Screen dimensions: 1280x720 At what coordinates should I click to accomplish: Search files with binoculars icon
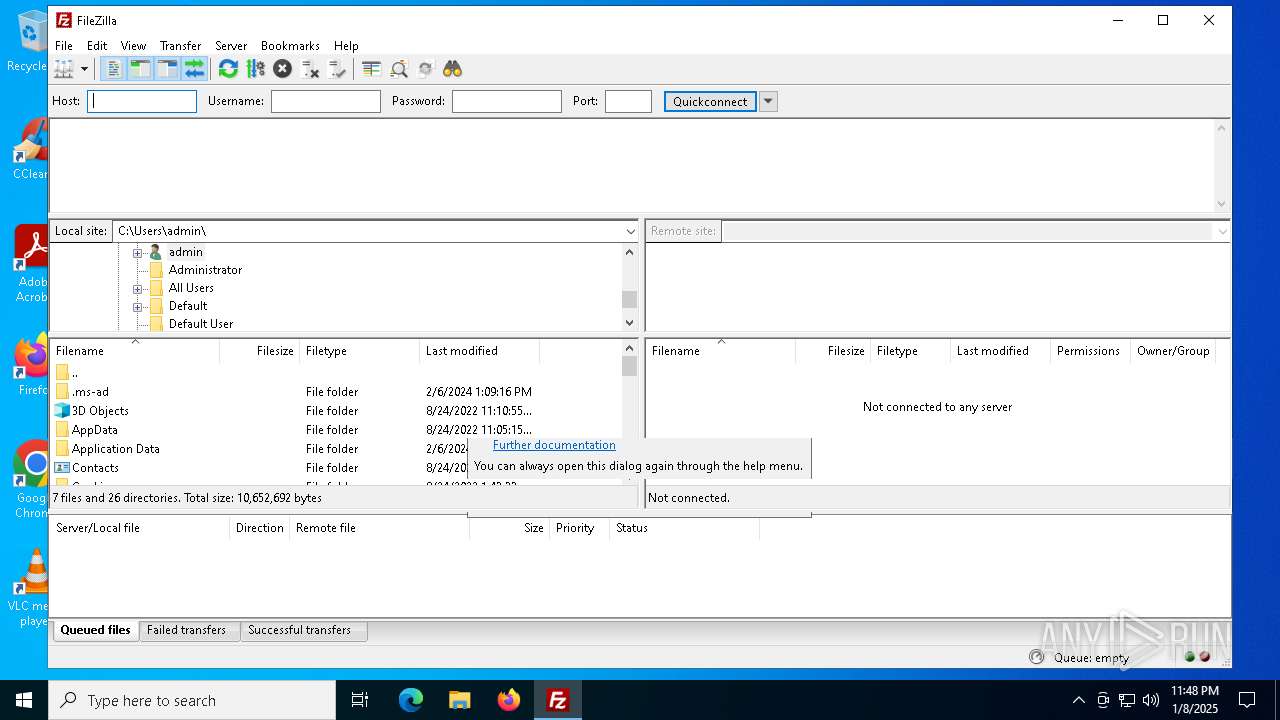click(x=453, y=69)
